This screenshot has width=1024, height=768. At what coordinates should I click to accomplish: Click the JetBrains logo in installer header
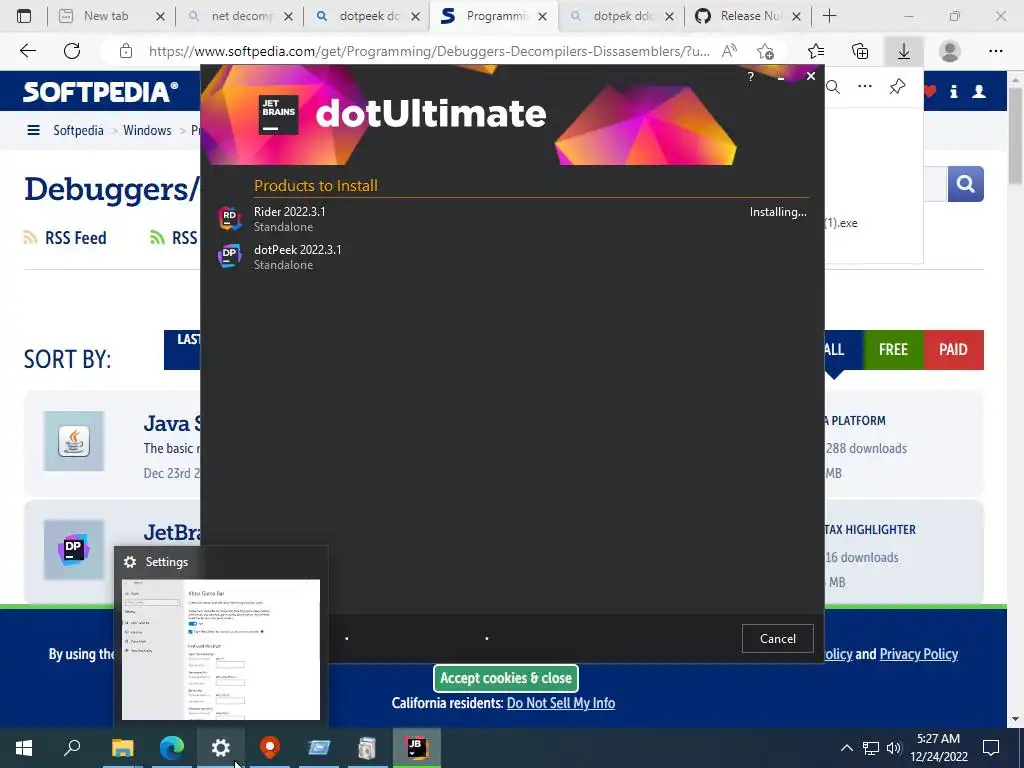278,114
